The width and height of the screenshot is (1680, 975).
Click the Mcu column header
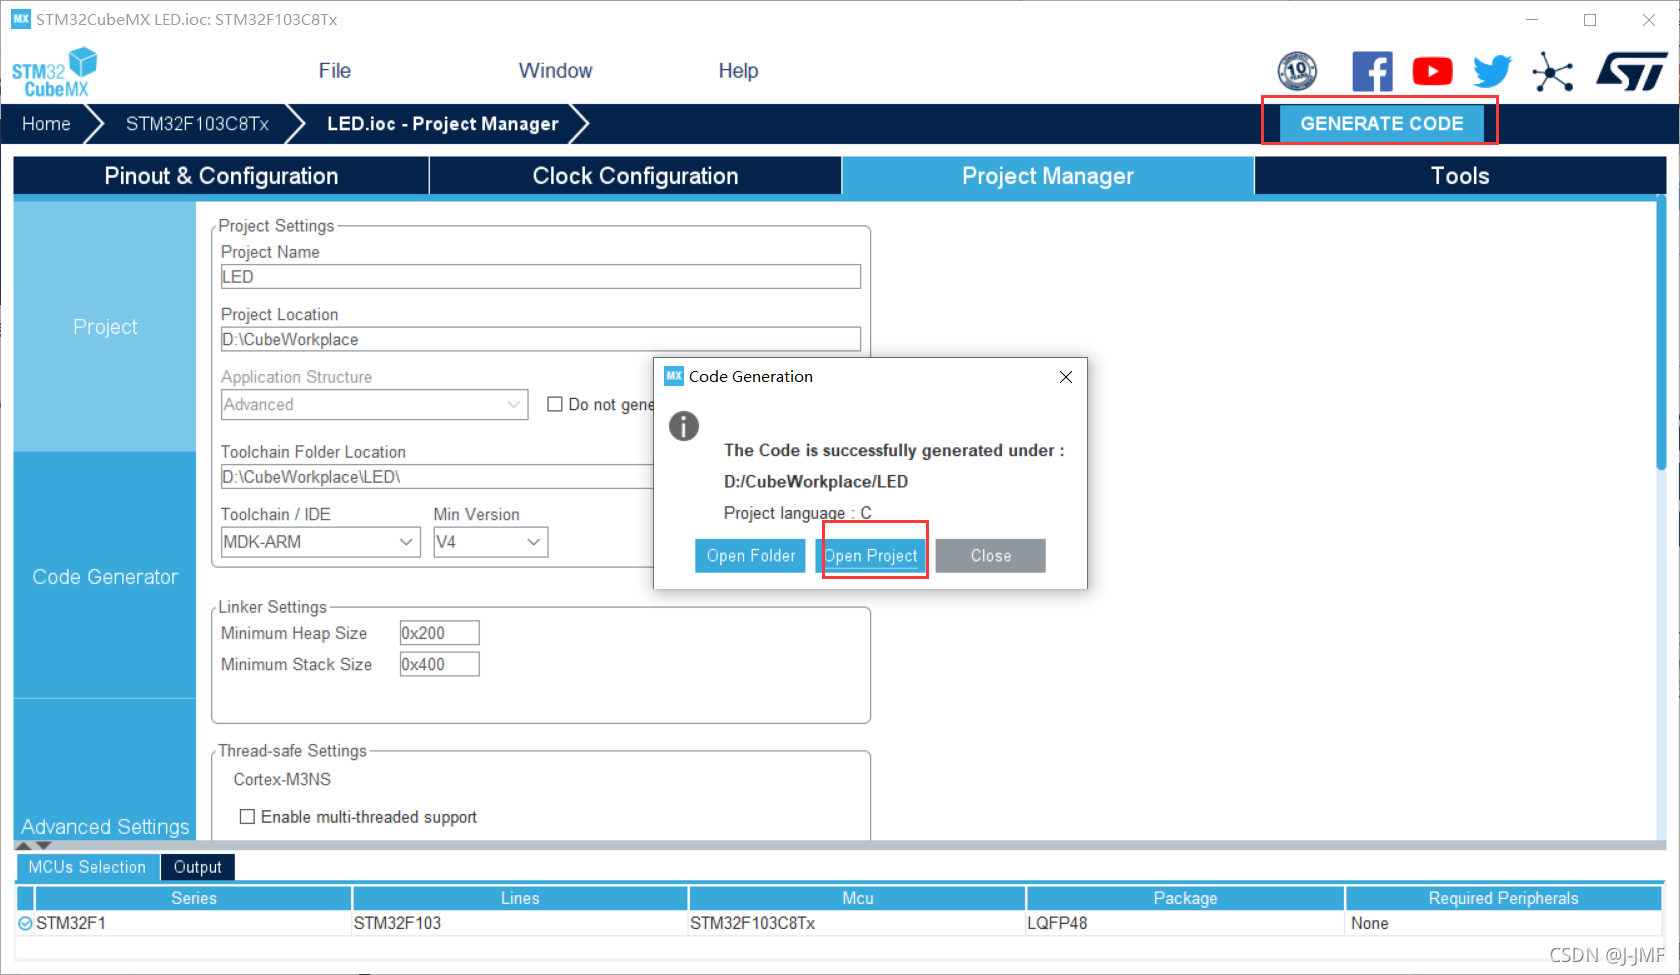(x=858, y=898)
